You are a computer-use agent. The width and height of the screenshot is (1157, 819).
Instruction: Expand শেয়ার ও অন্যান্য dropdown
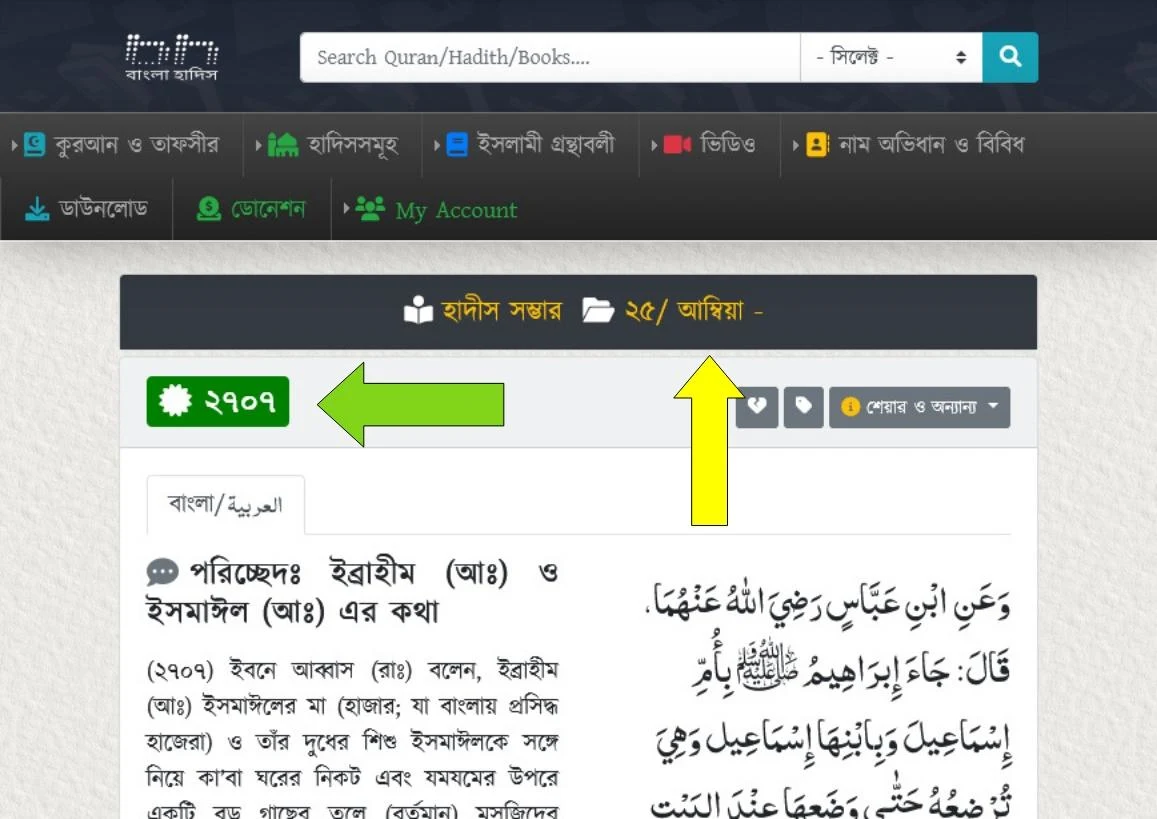(x=919, y=407)
